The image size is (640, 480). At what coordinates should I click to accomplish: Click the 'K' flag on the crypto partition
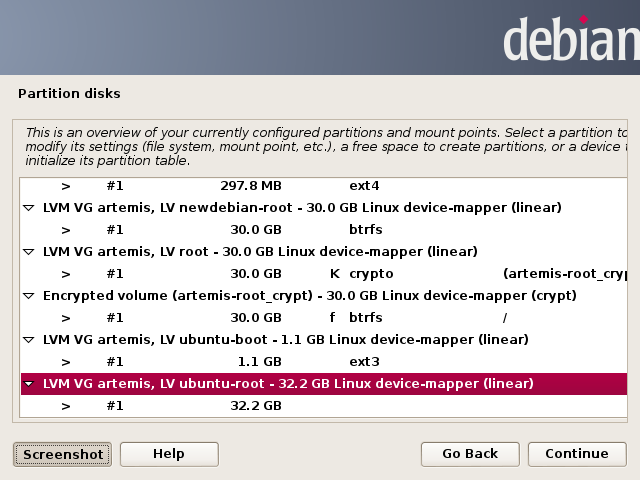(335, 273)
